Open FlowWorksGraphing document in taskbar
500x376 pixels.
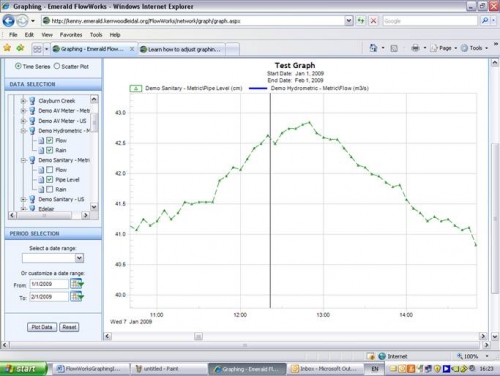click(92, 369)
